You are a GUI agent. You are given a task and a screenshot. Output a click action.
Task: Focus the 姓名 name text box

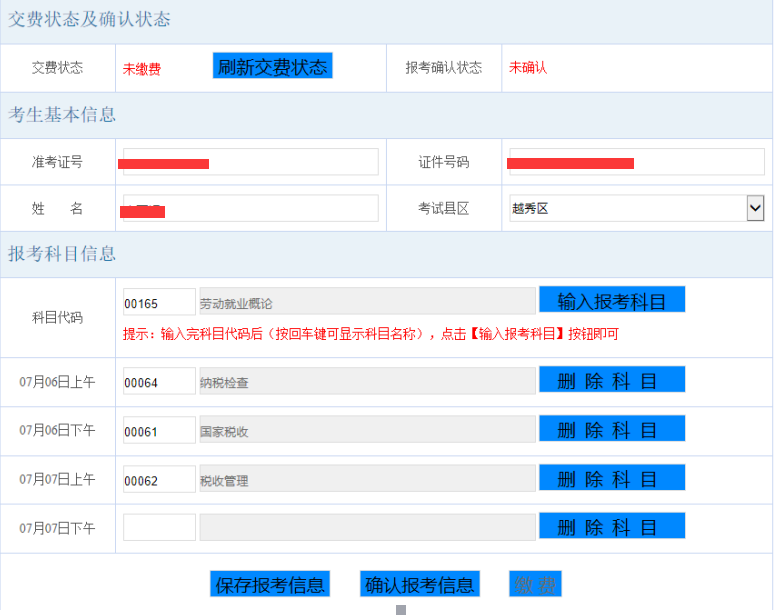point(250,208)
